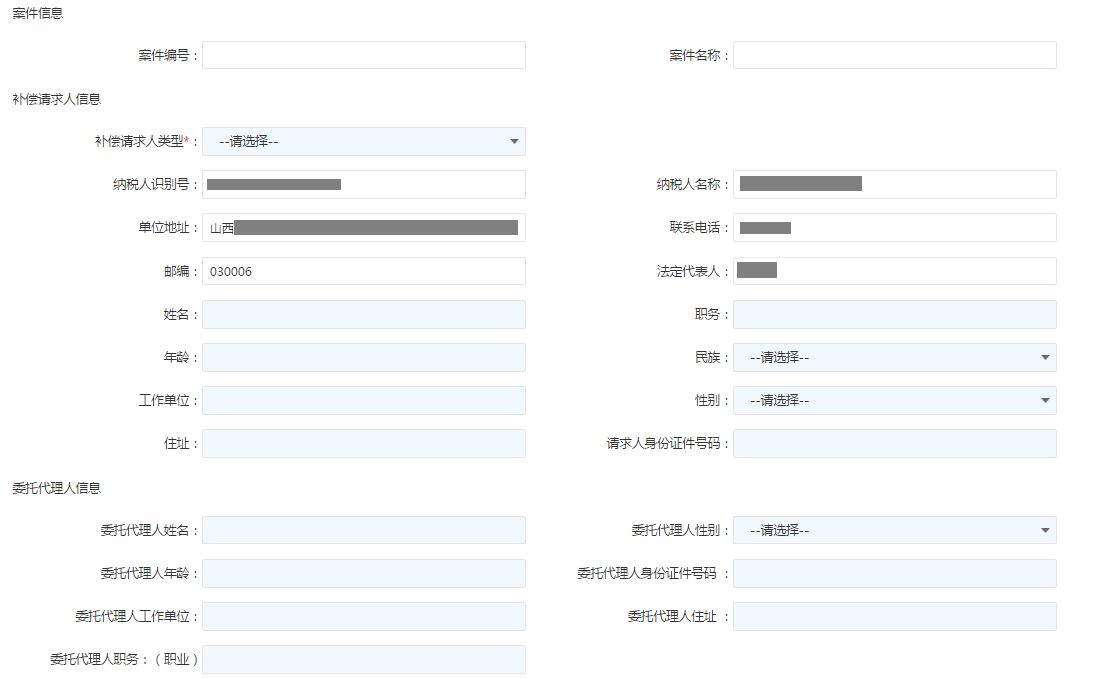Focus the 委托代理人姓名 input field

tap(363, 530)
